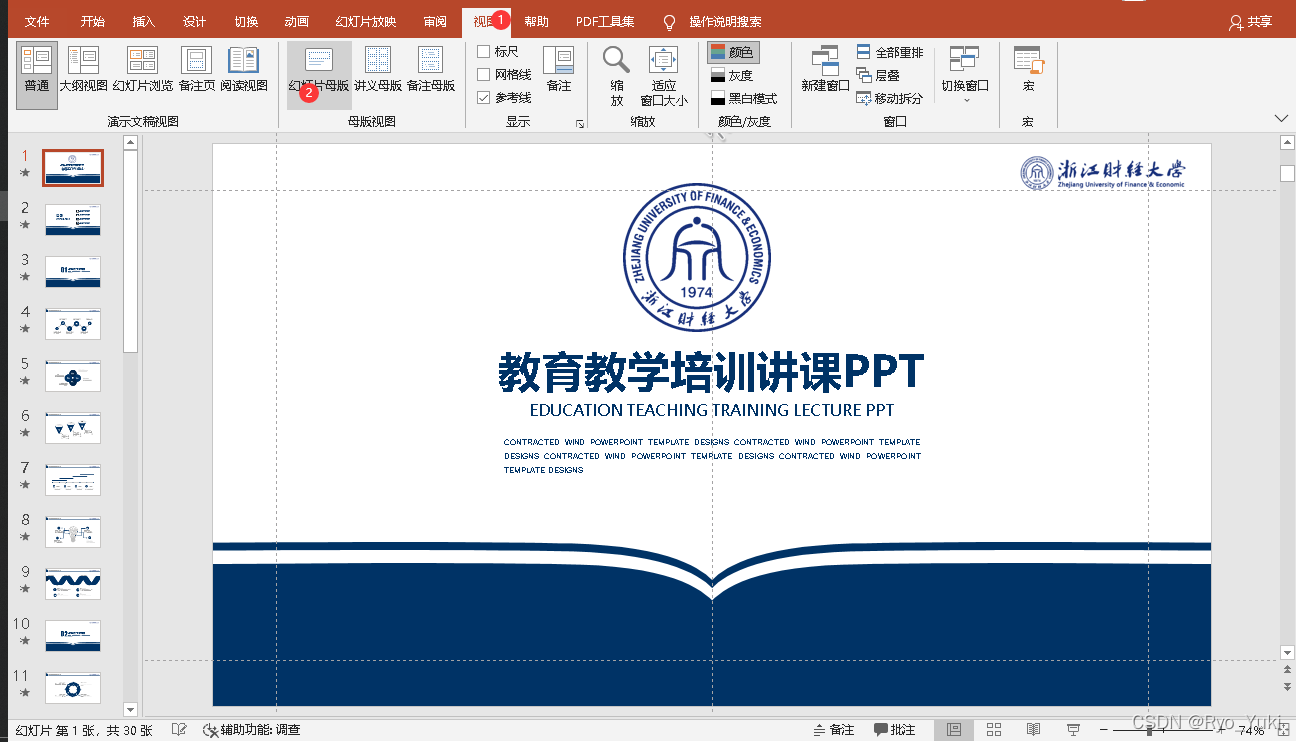Open Notes Master (备注母版)
Viewport: 1296px width, 742px height.
(431, 70)
